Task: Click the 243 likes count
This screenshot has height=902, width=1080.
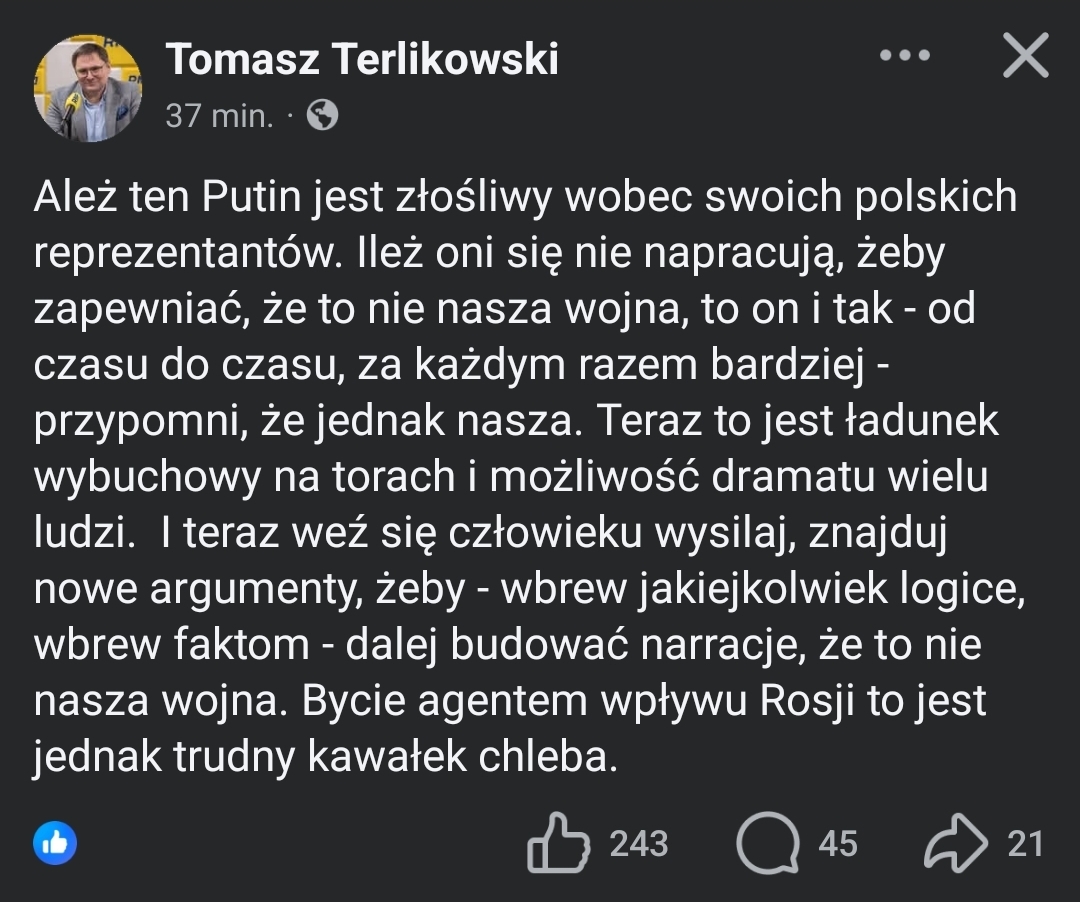Action: click(x=639, y=843)
